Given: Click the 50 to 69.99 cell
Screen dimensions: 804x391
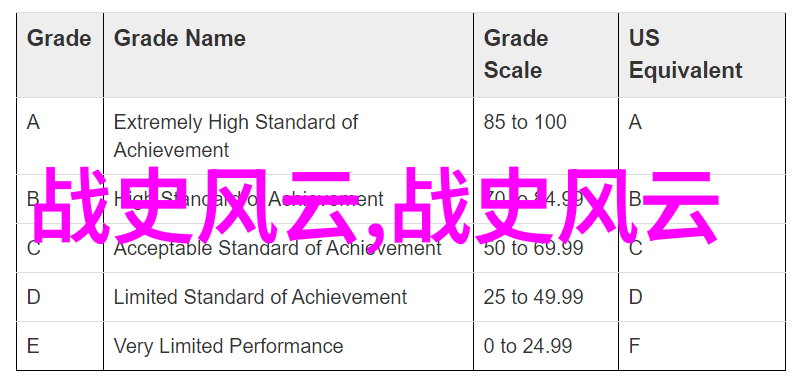Looking at the screenshot, I should [x=546, y=248].
